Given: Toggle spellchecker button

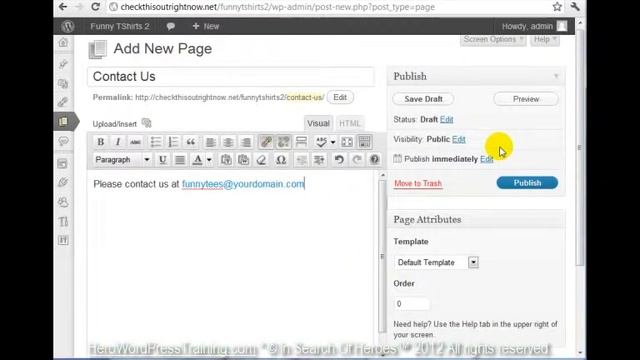Looking at the screenshot, I should pos(321,142).
